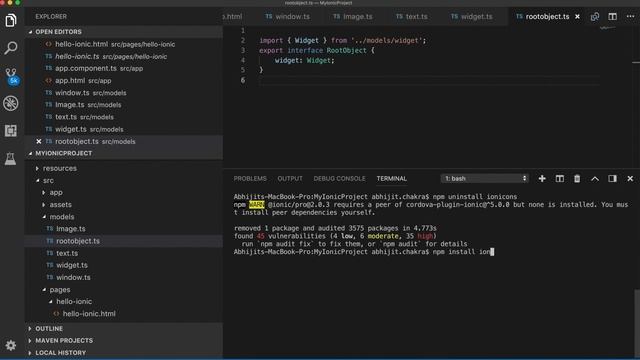Open the editor More Actions menu
640x360 pixels.
point(630,17)
